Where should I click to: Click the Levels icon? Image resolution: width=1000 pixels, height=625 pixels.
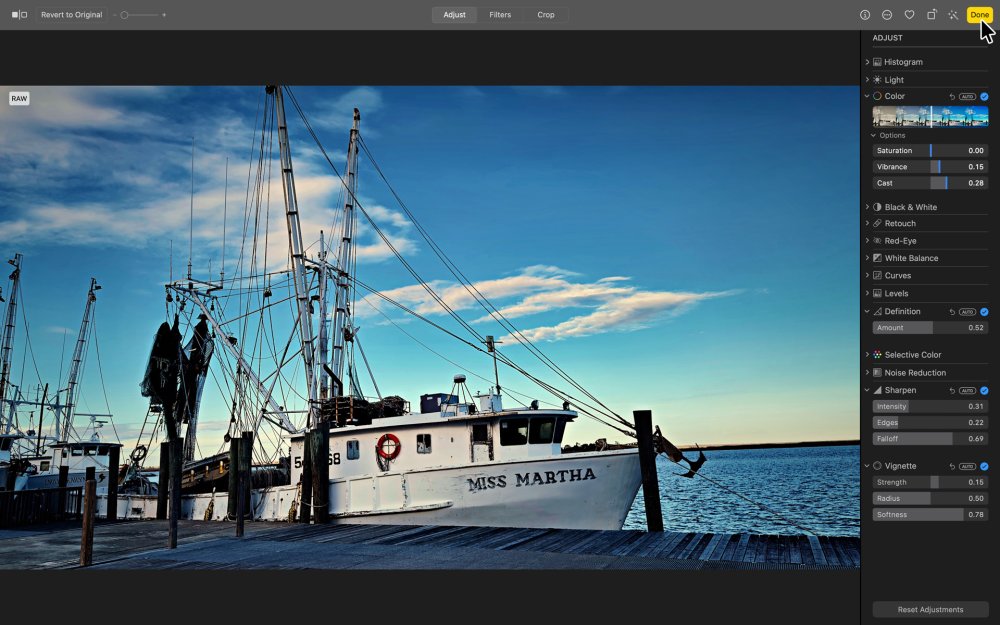click(878, 293)
